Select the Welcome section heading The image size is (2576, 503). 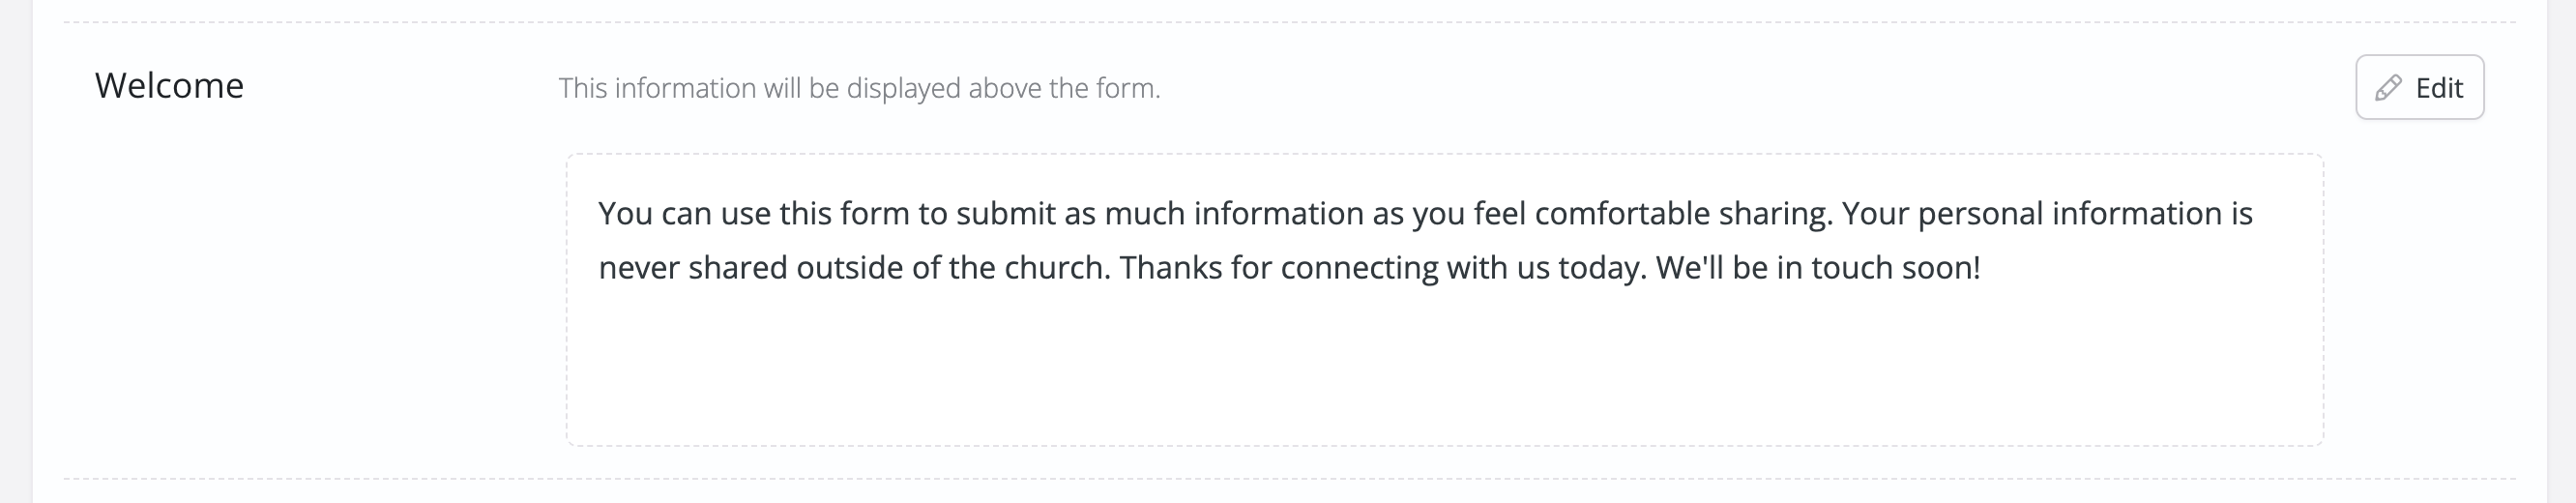click(x=169, y=86)
